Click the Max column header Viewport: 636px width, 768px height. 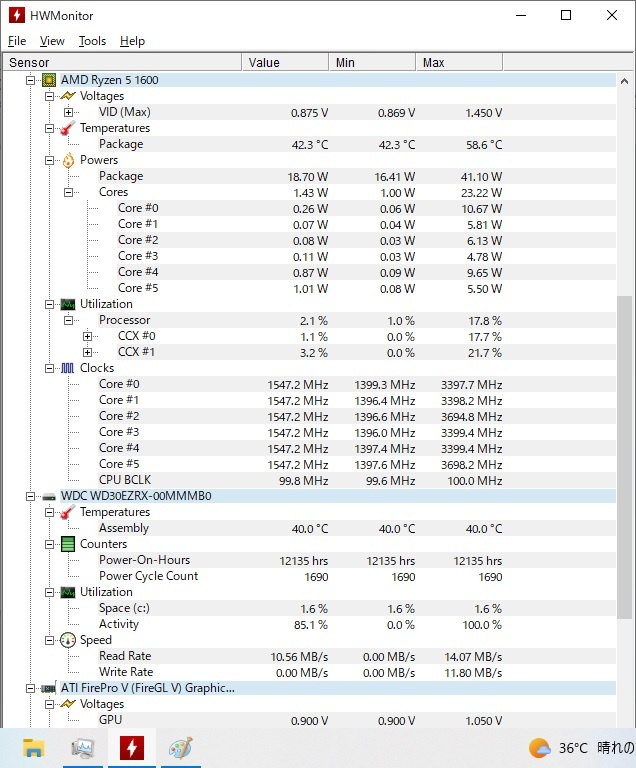tap(459, 63)
